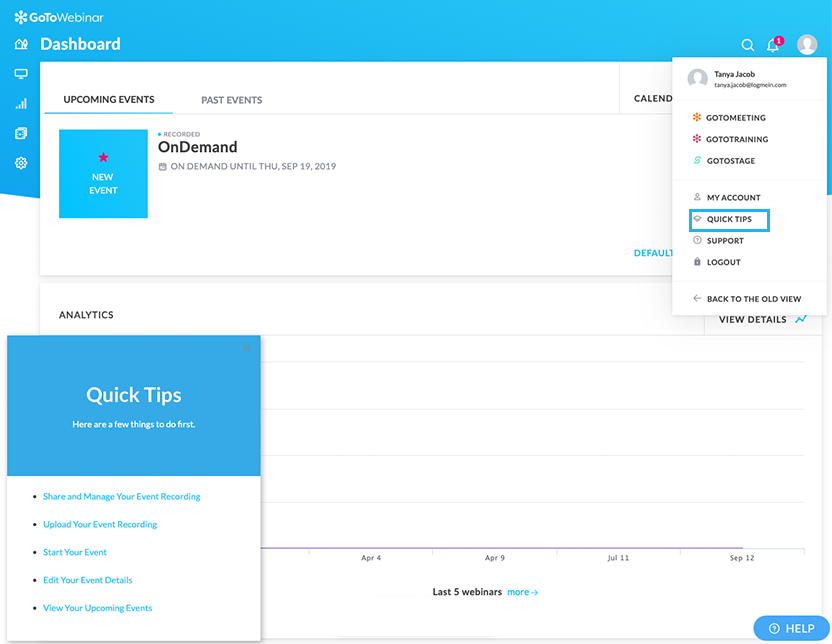Click the Quick Tips graduation cap icon

pos(697,219)
